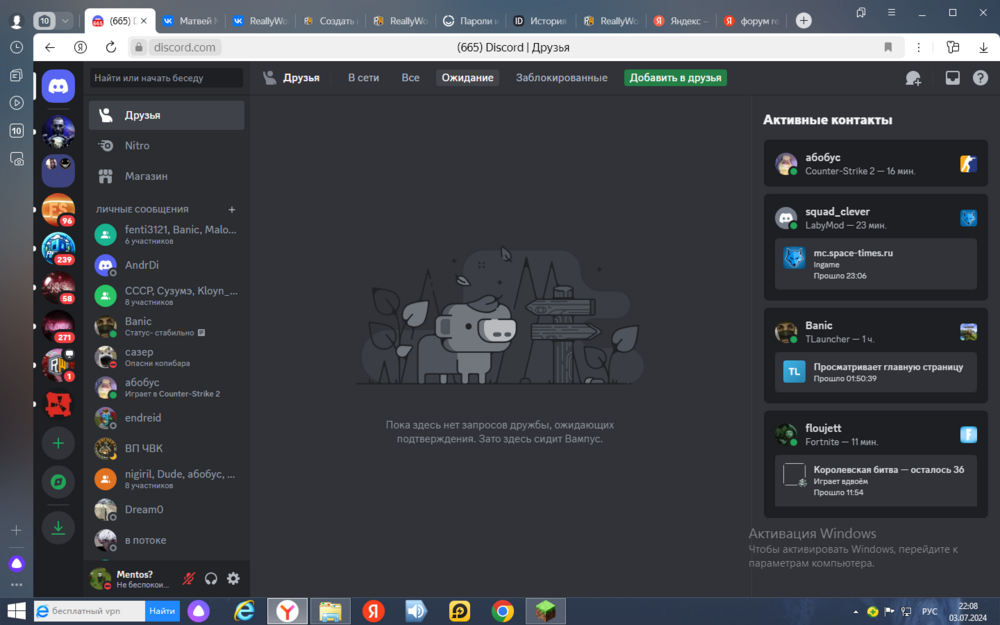
Task: Click the discord.com address field
Action: [184, 47]
